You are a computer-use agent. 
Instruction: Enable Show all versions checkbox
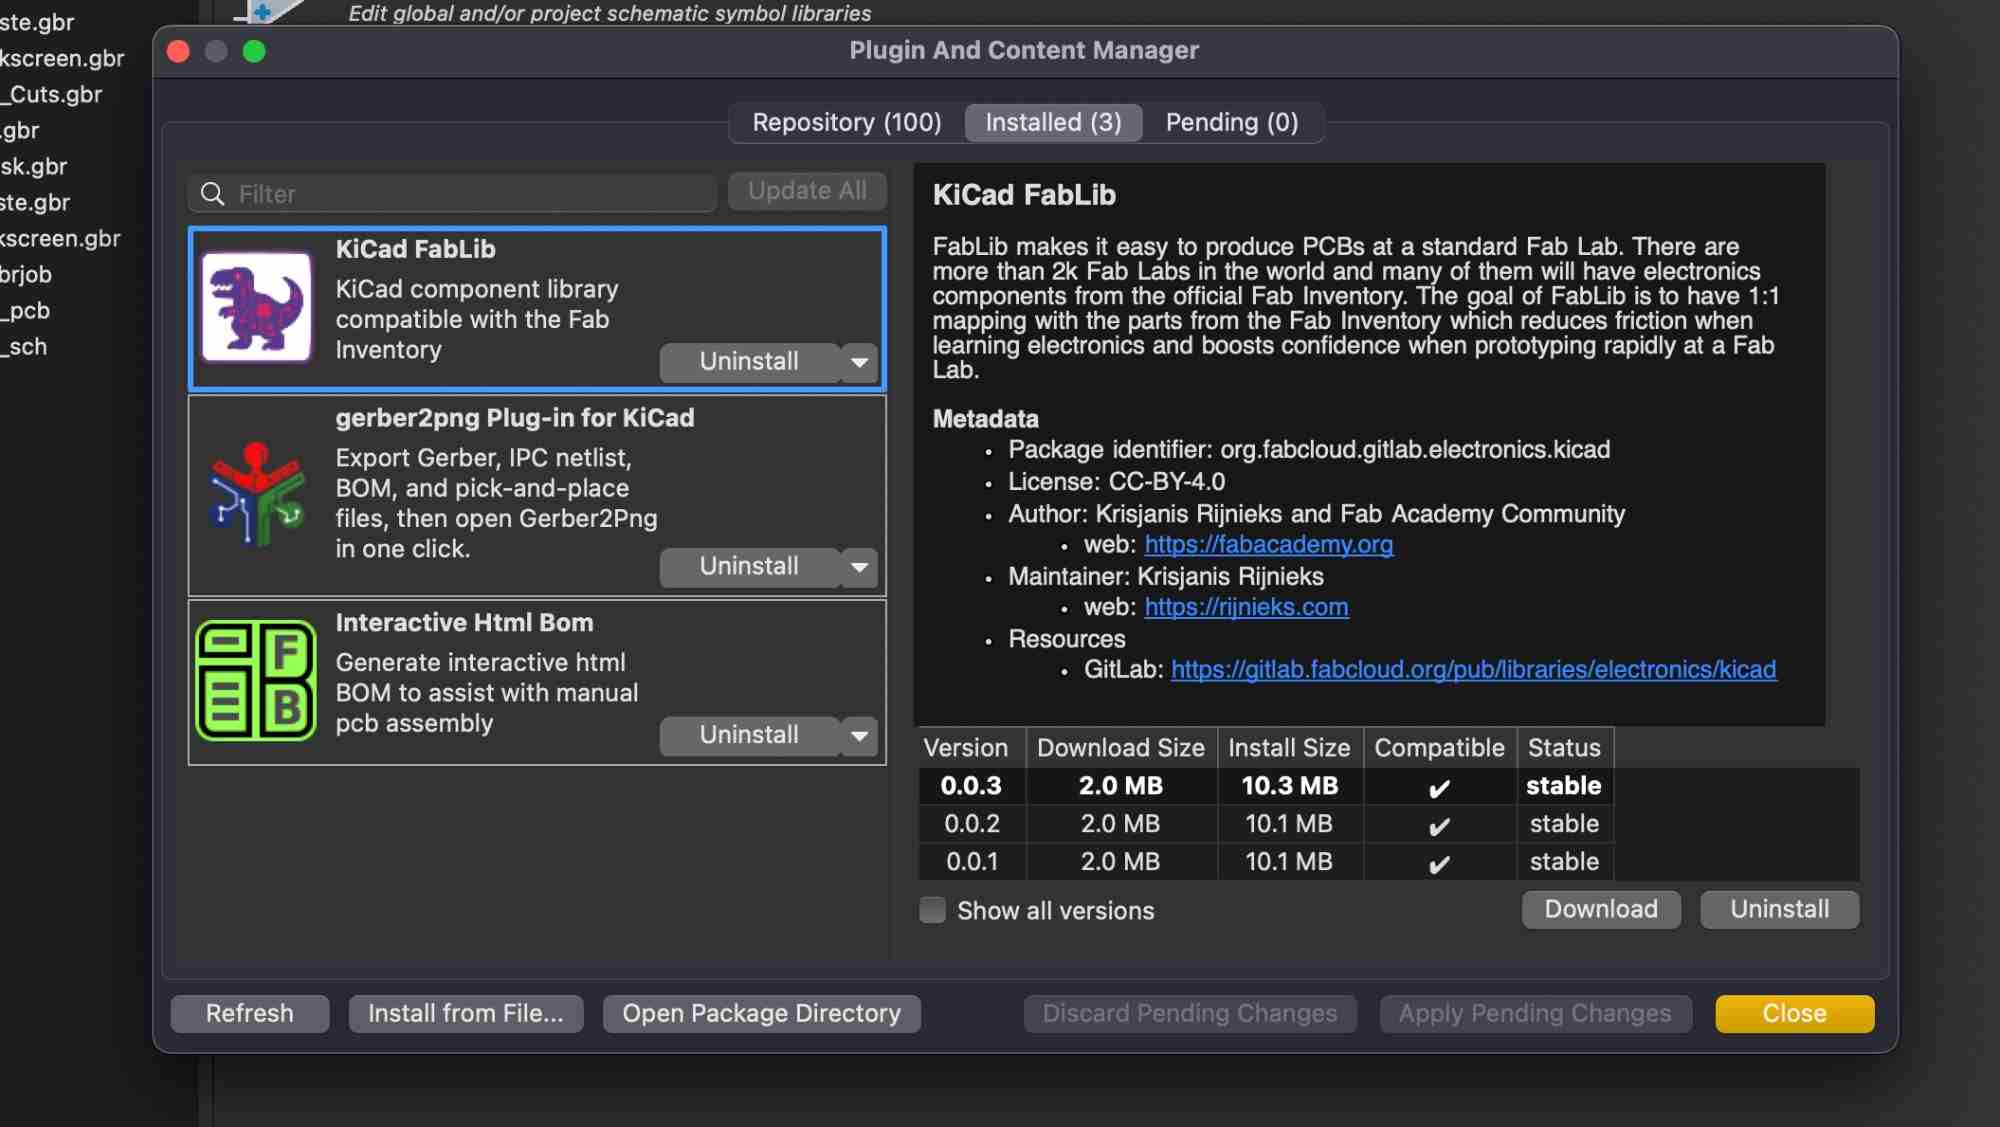[x=932, y=910]
